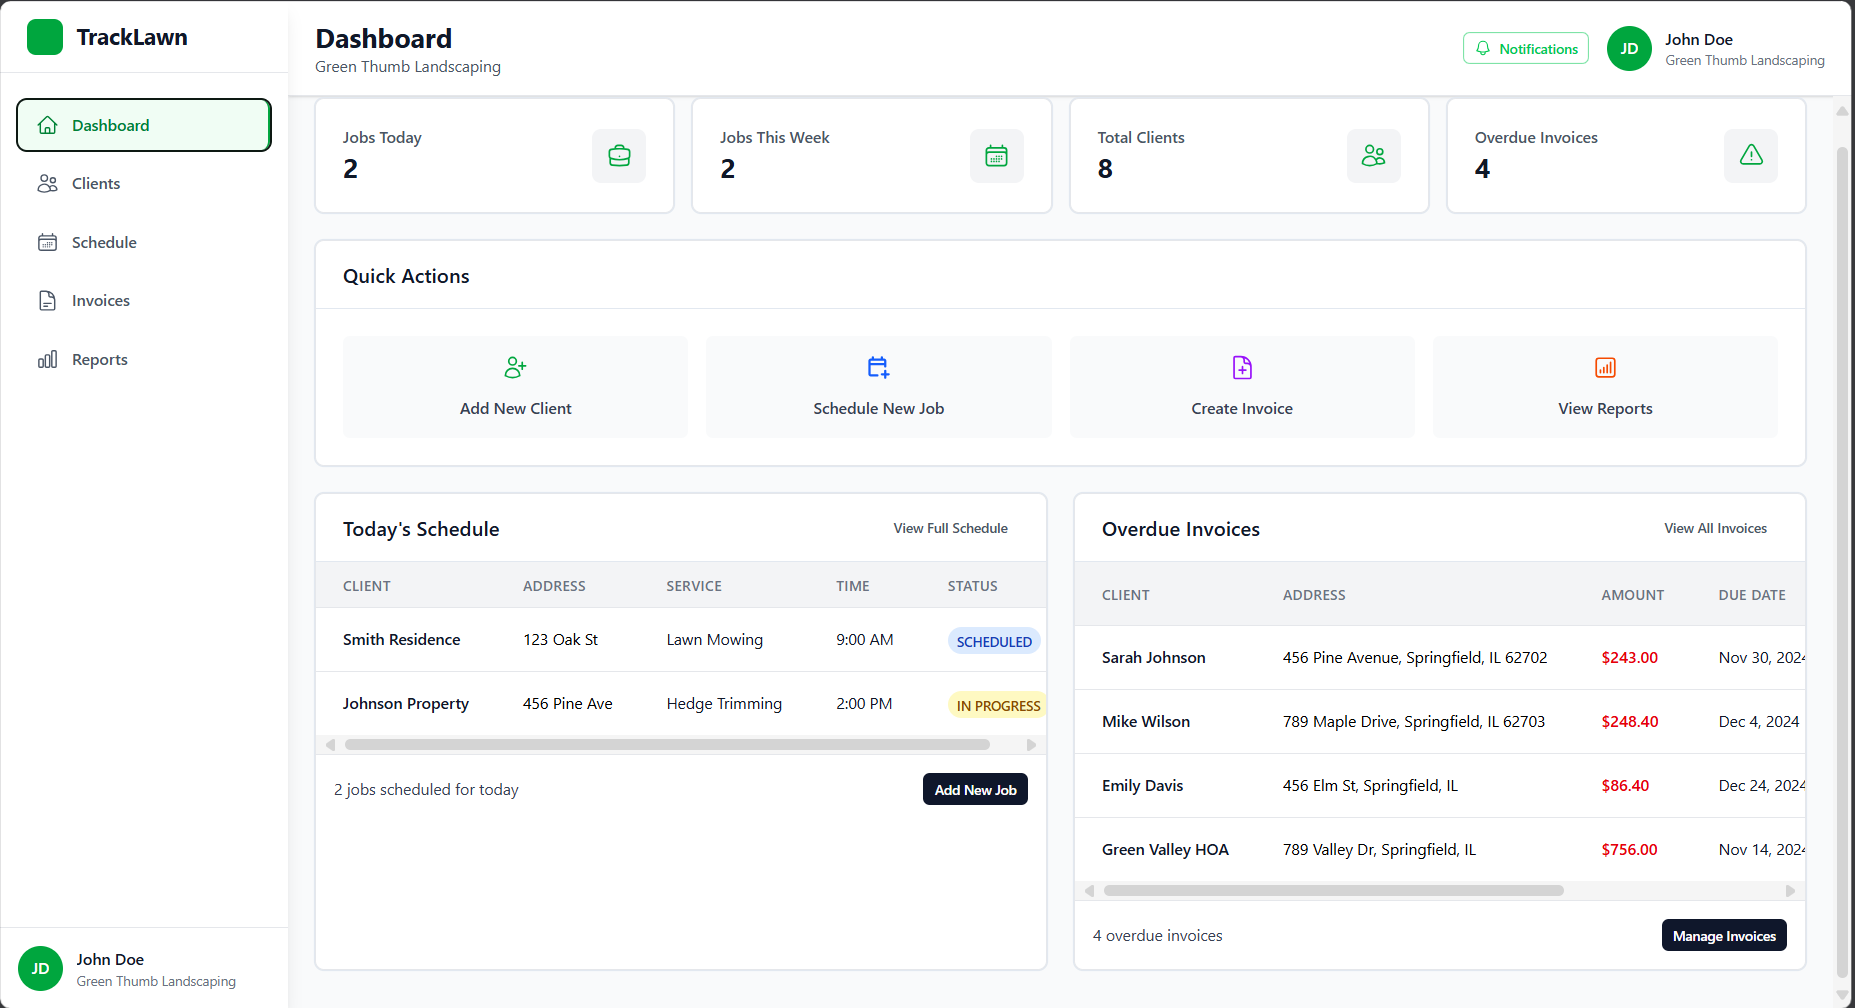
Task: Click the bell icon in Notifications button
Action: [1483, 48]
